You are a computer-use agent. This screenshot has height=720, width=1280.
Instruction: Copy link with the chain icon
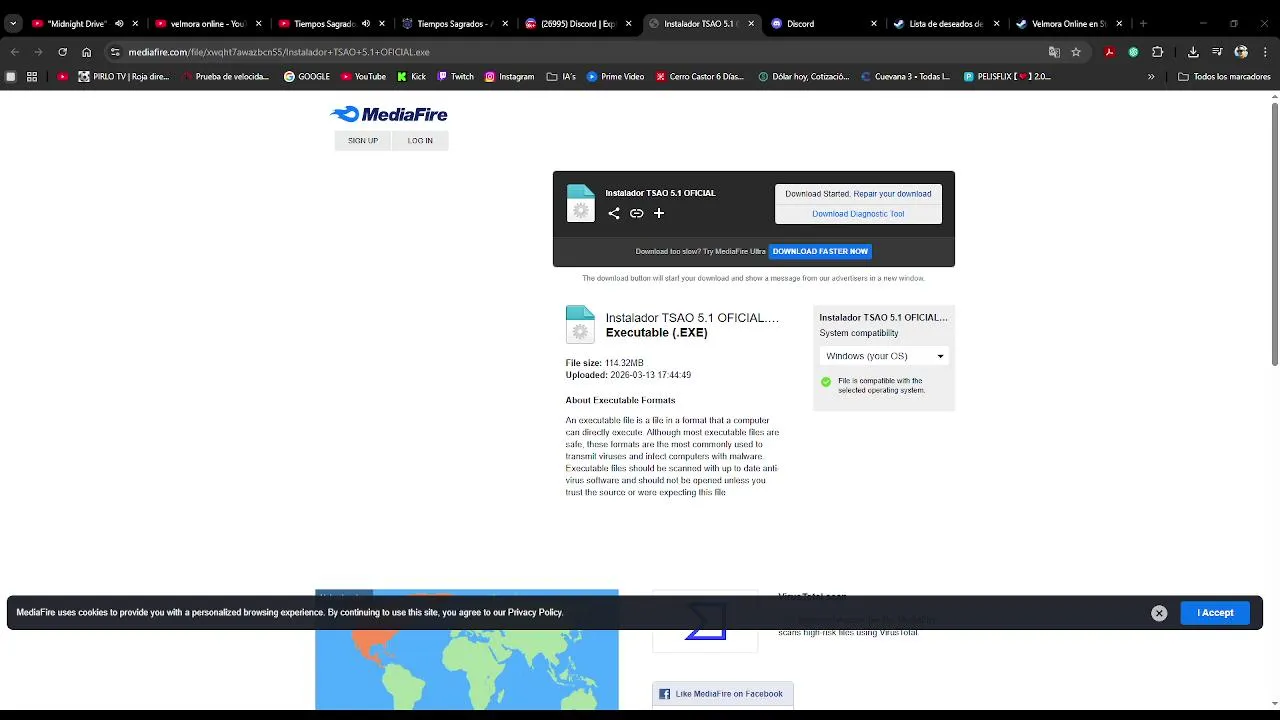(x=636, y=213)
